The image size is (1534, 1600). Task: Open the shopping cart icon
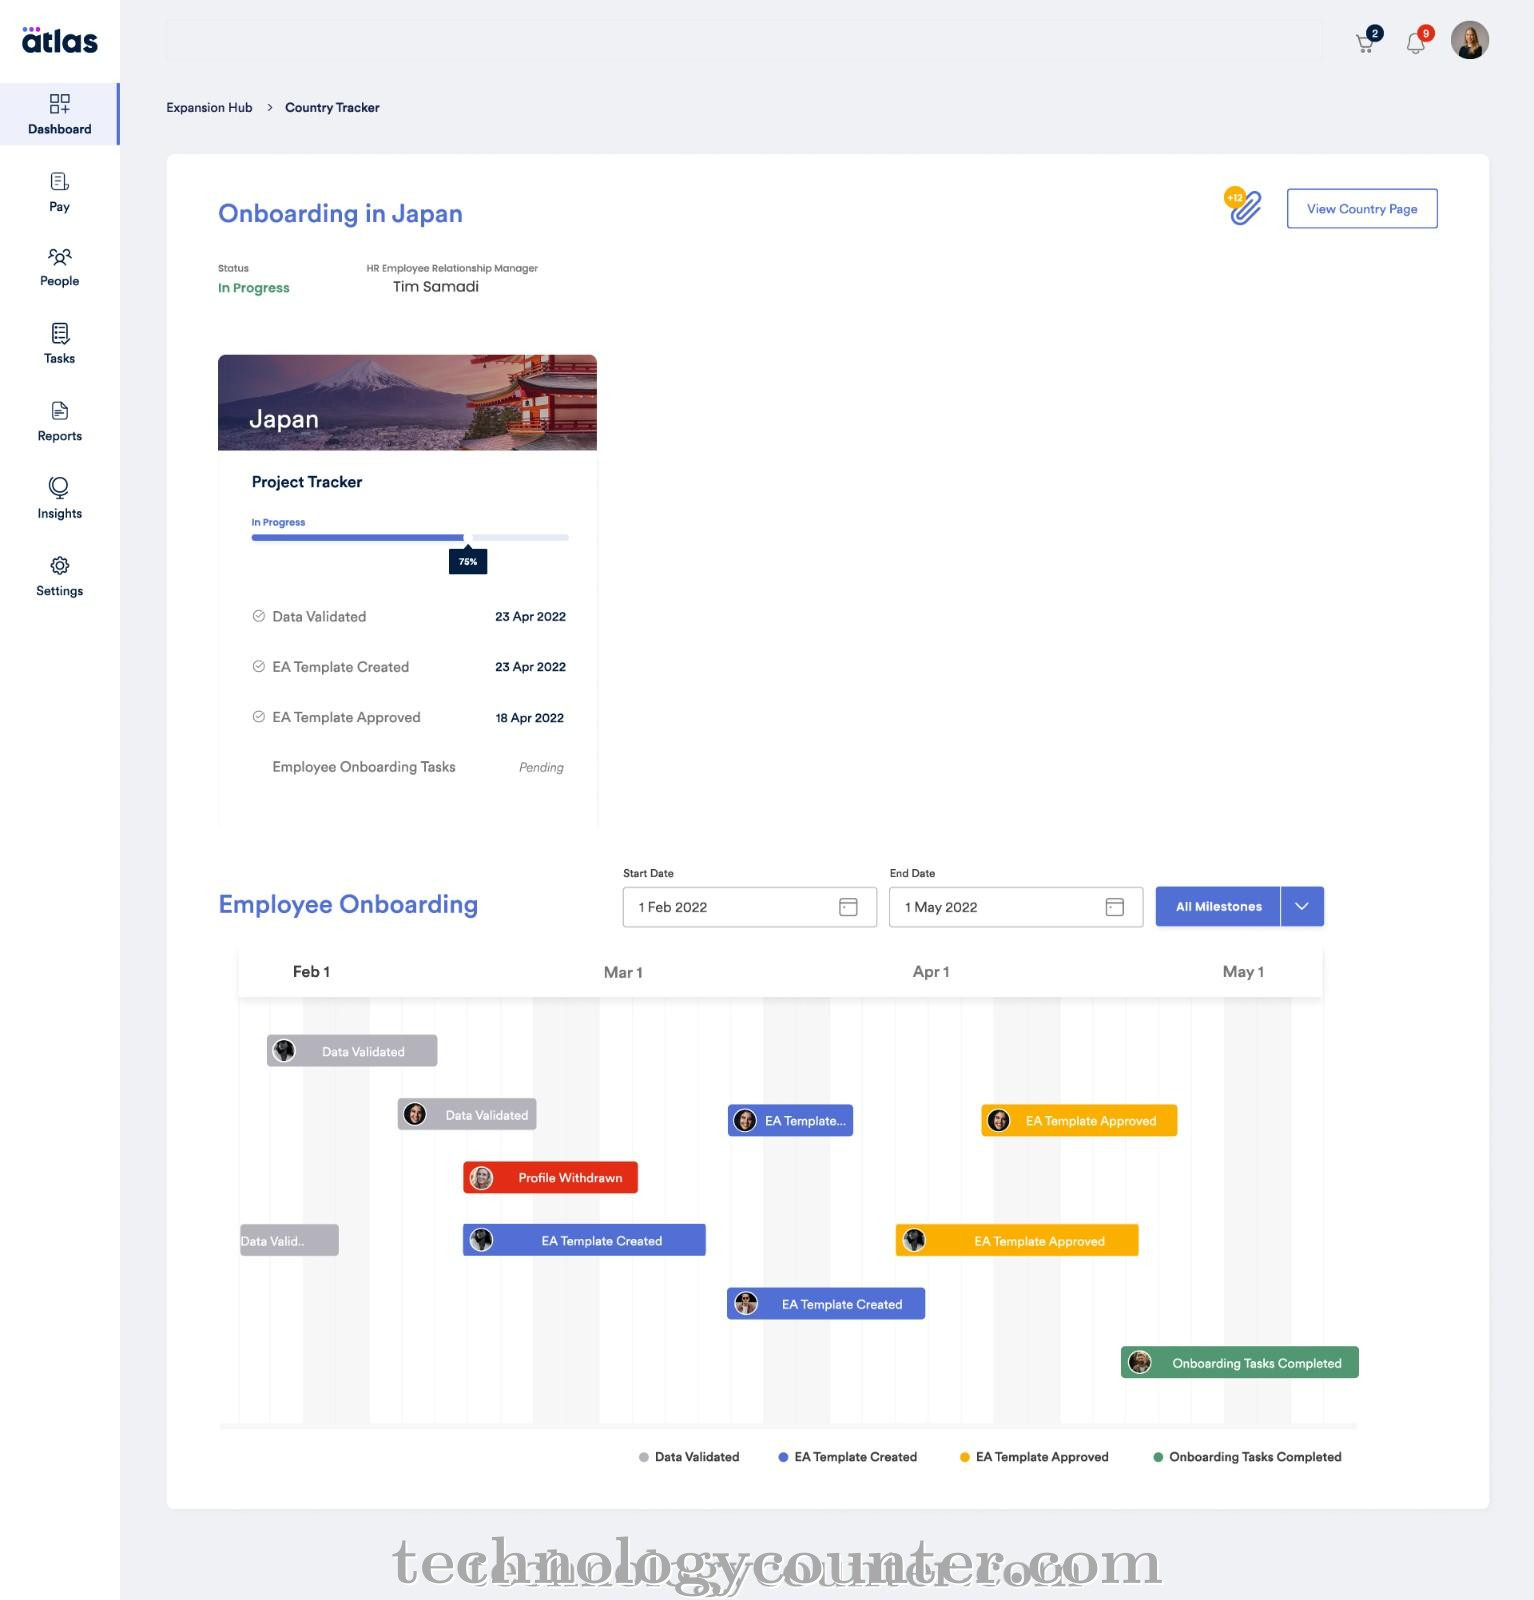tap(1366, 42)
